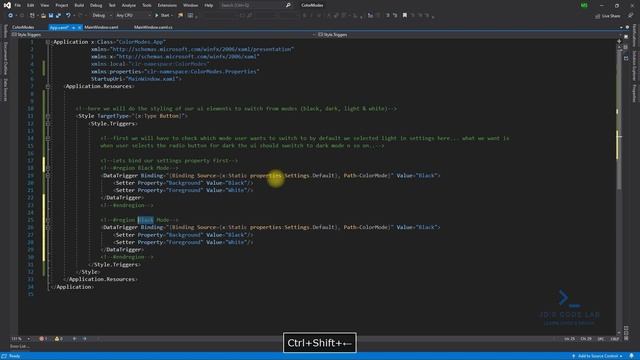The height and width of the screenshot is (360, 640).
Task: Toggle pin on the App.xaml tab
Action: pos(73,27)
